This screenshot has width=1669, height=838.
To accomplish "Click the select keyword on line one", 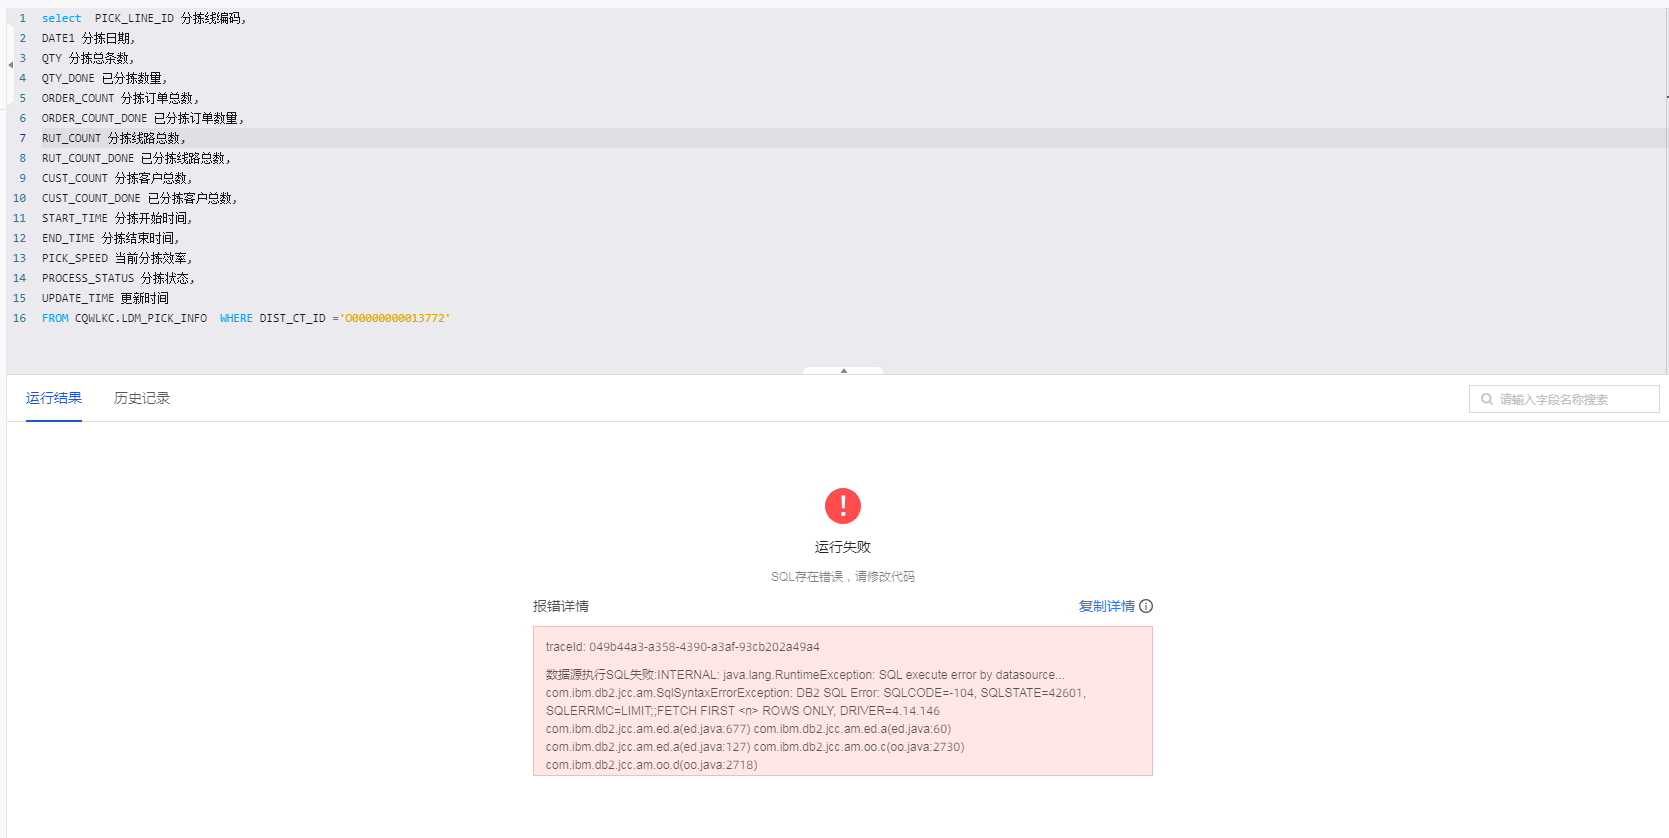I will (x=61, y=18).
